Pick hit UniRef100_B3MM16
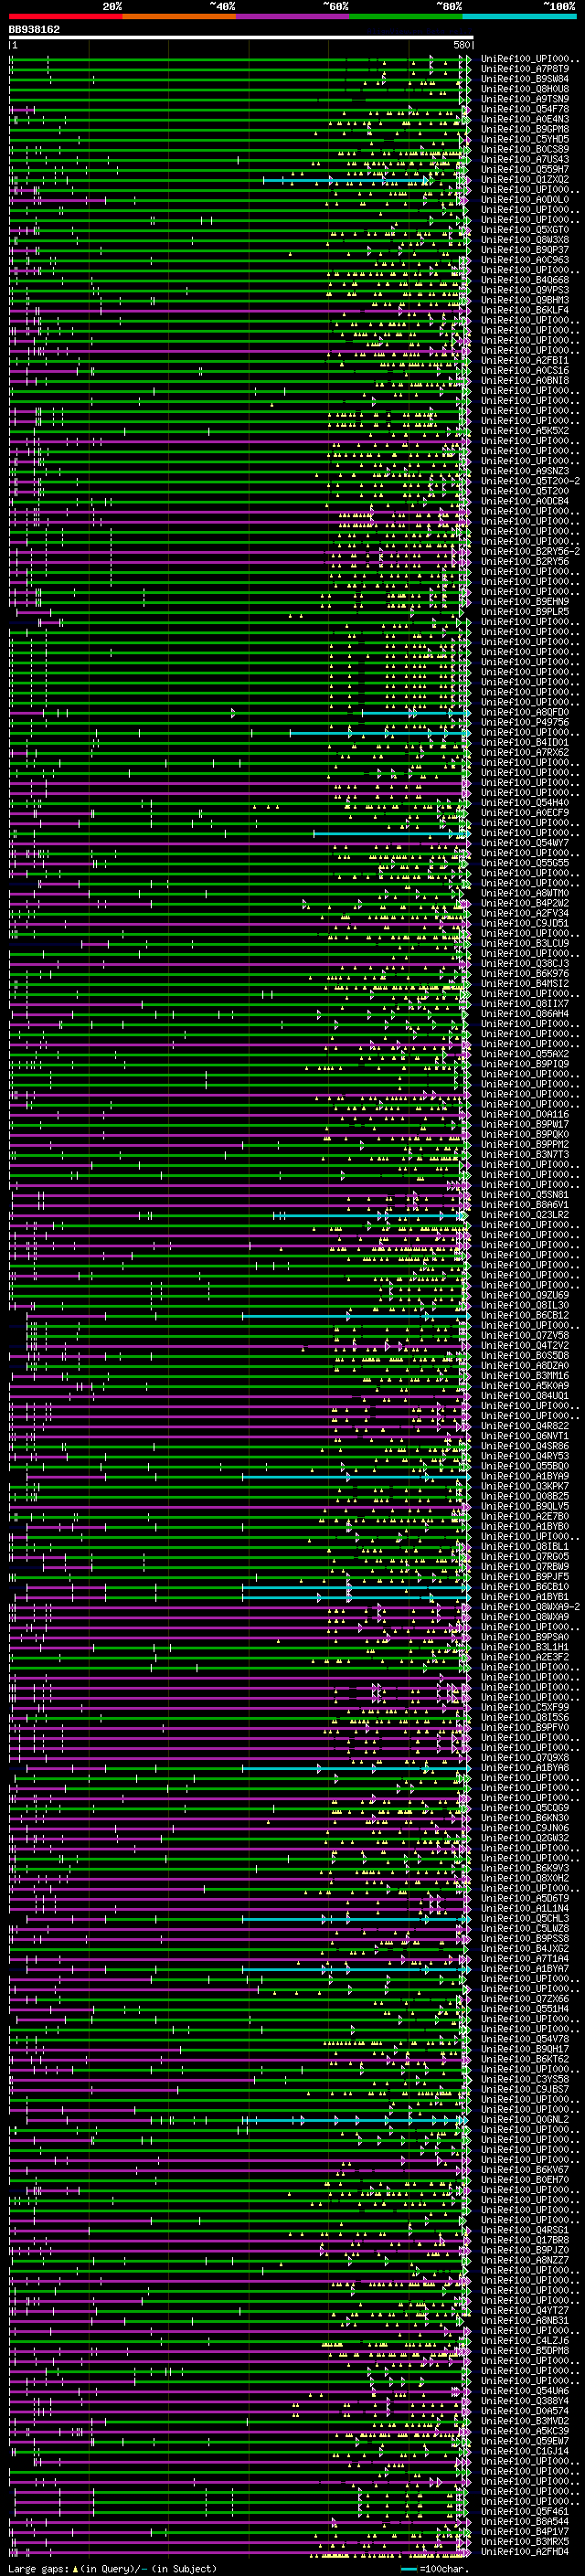585x2576 pixels. click(x=525, y=1376)
